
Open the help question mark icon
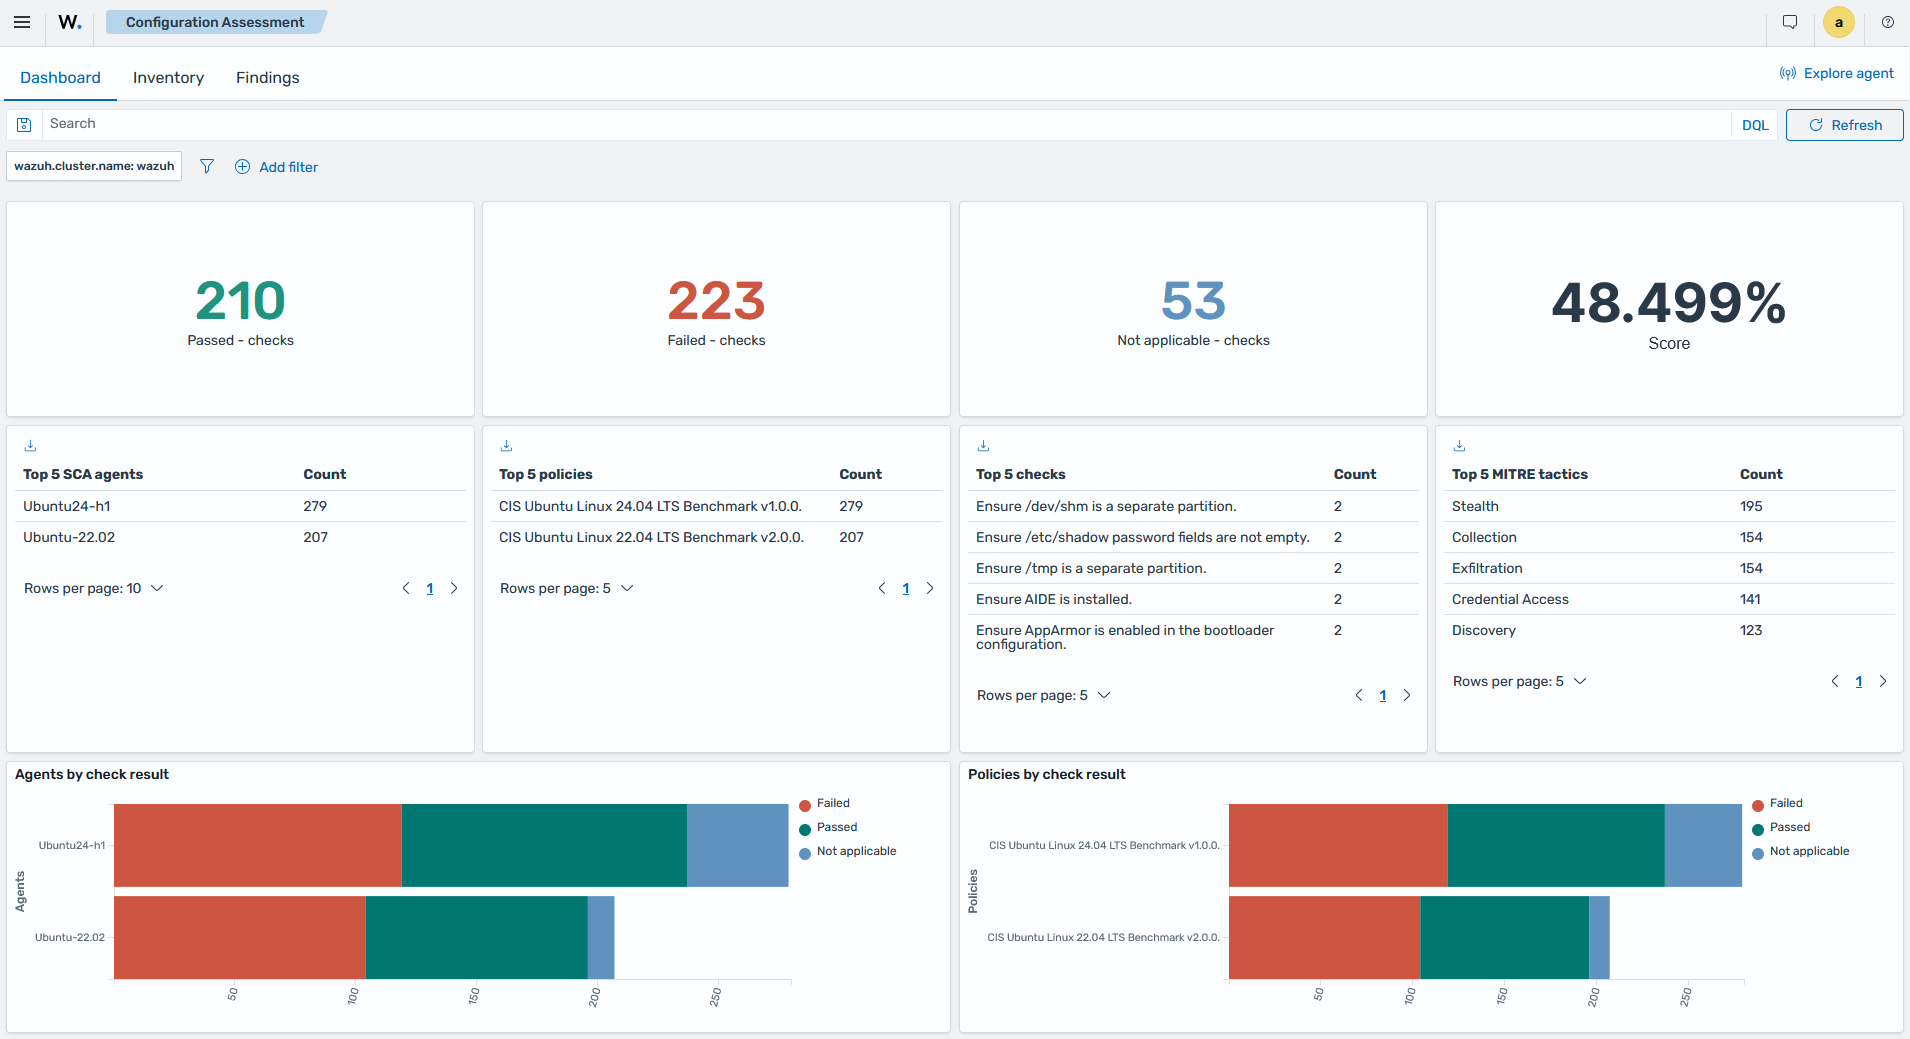pyautogui.click(x=1888, y=22)
